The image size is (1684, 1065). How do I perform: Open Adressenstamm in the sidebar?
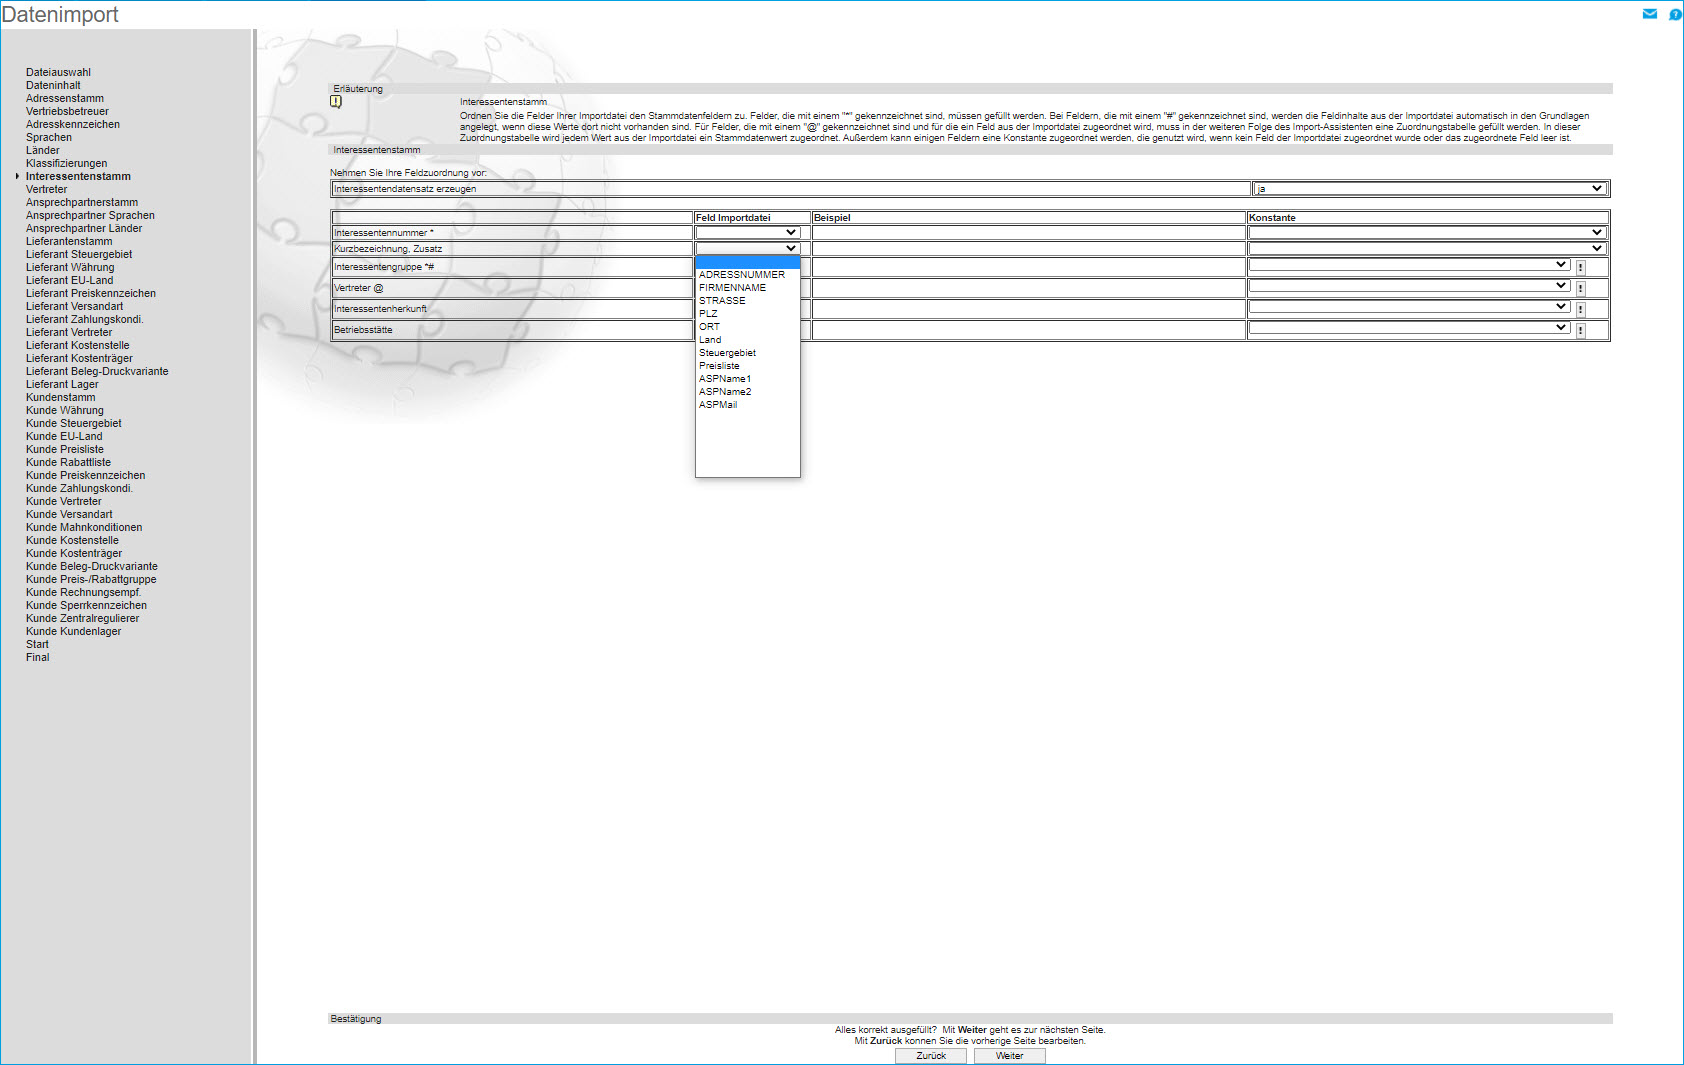(x=65, y=98)
